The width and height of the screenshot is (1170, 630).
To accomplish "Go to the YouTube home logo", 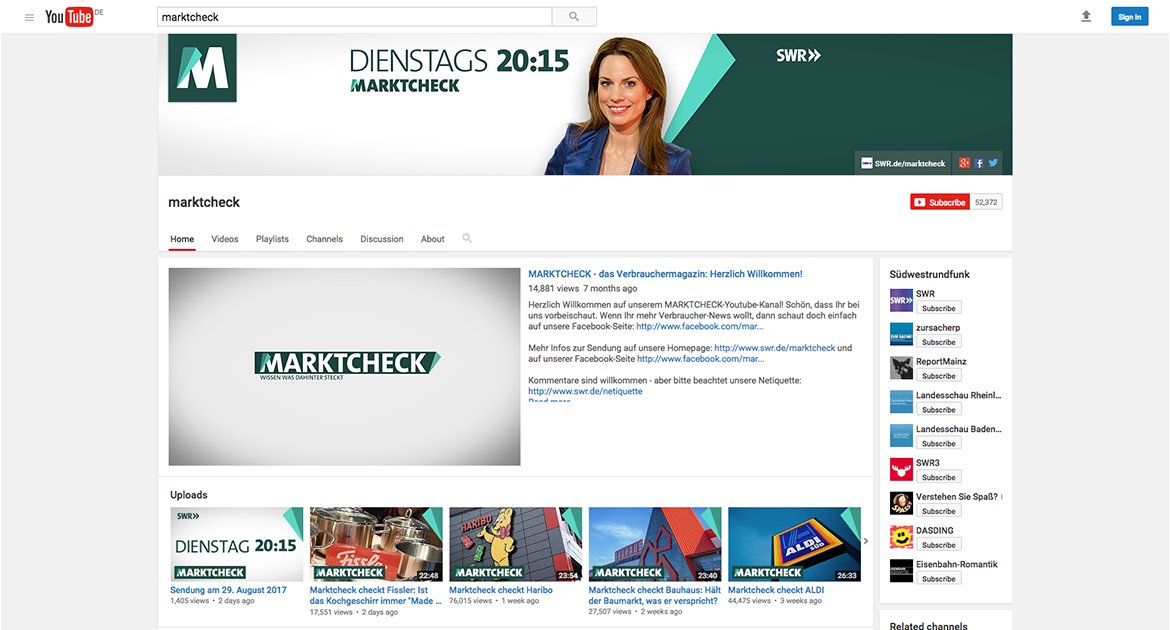I will [69, 16].
